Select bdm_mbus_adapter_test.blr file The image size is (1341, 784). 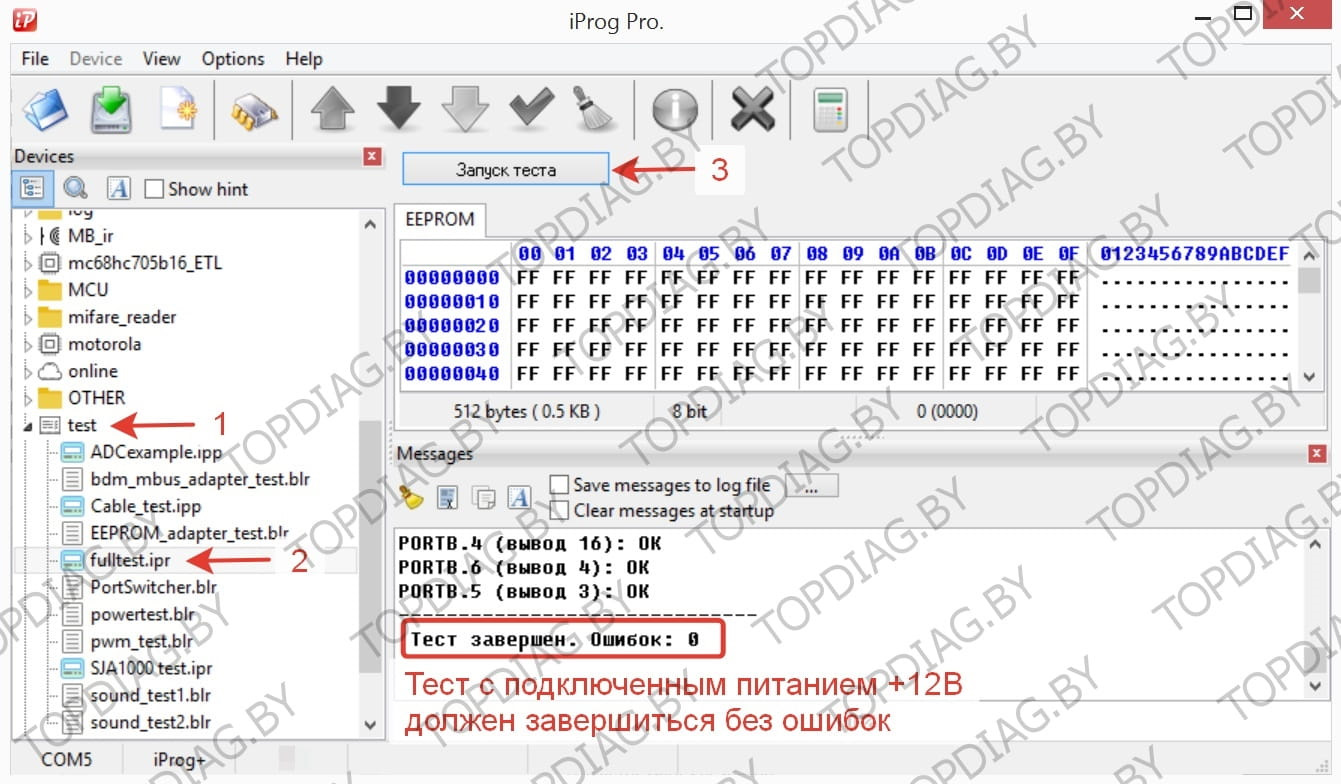pos(200,479)
